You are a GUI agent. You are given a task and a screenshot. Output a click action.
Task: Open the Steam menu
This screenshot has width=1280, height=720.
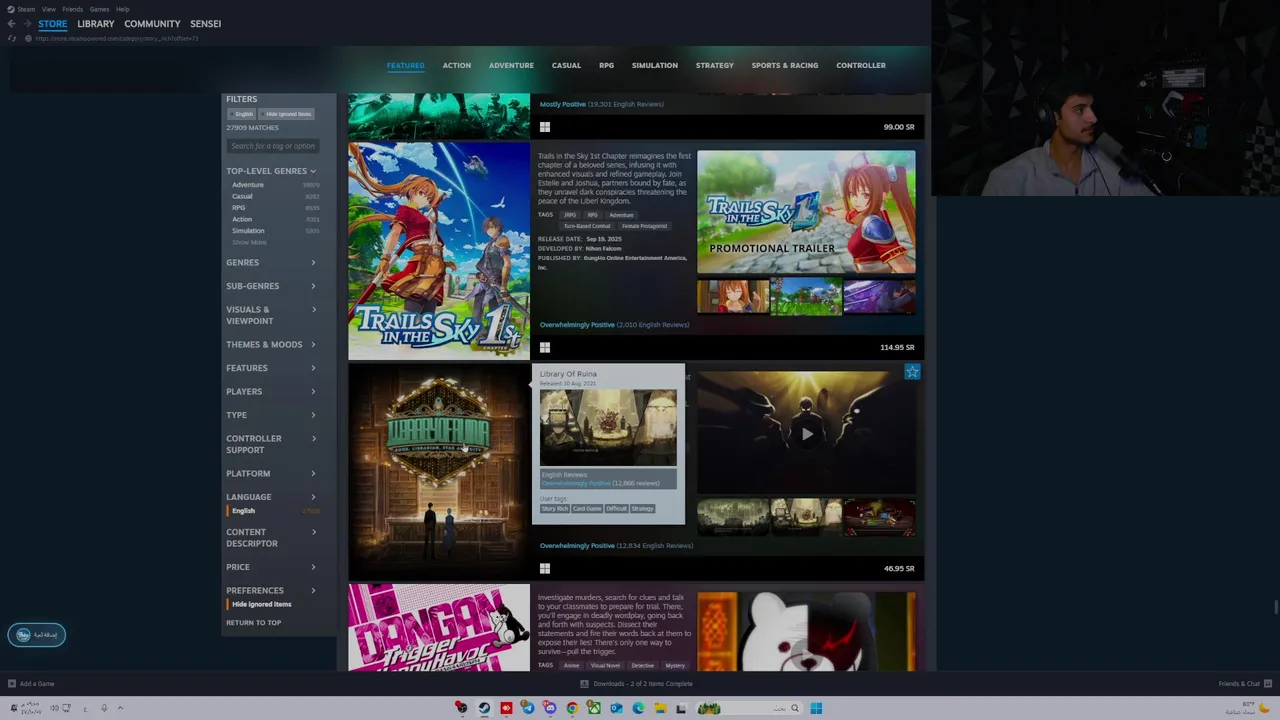click(26, 9)
